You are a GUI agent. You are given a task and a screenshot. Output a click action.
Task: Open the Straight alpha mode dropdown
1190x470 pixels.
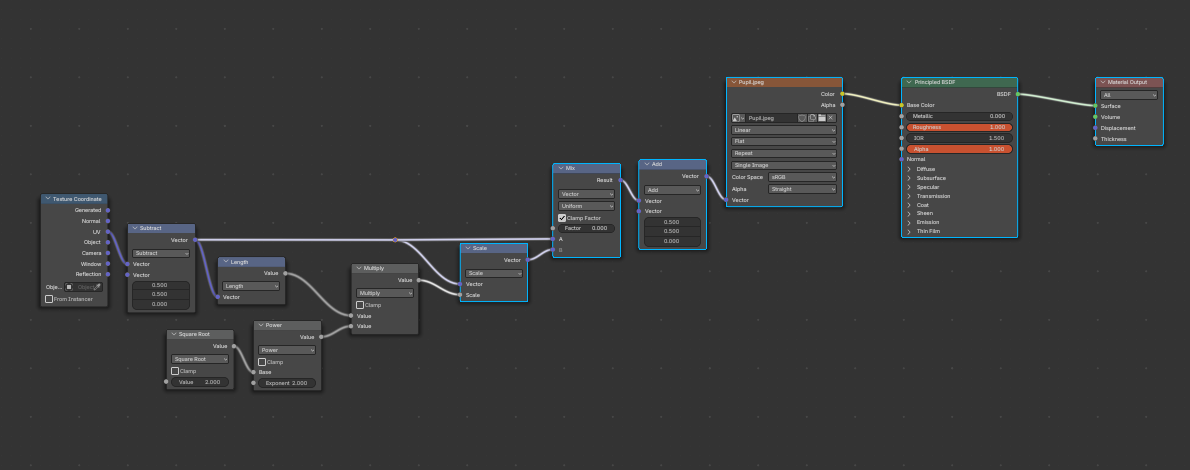click(802, 188)
